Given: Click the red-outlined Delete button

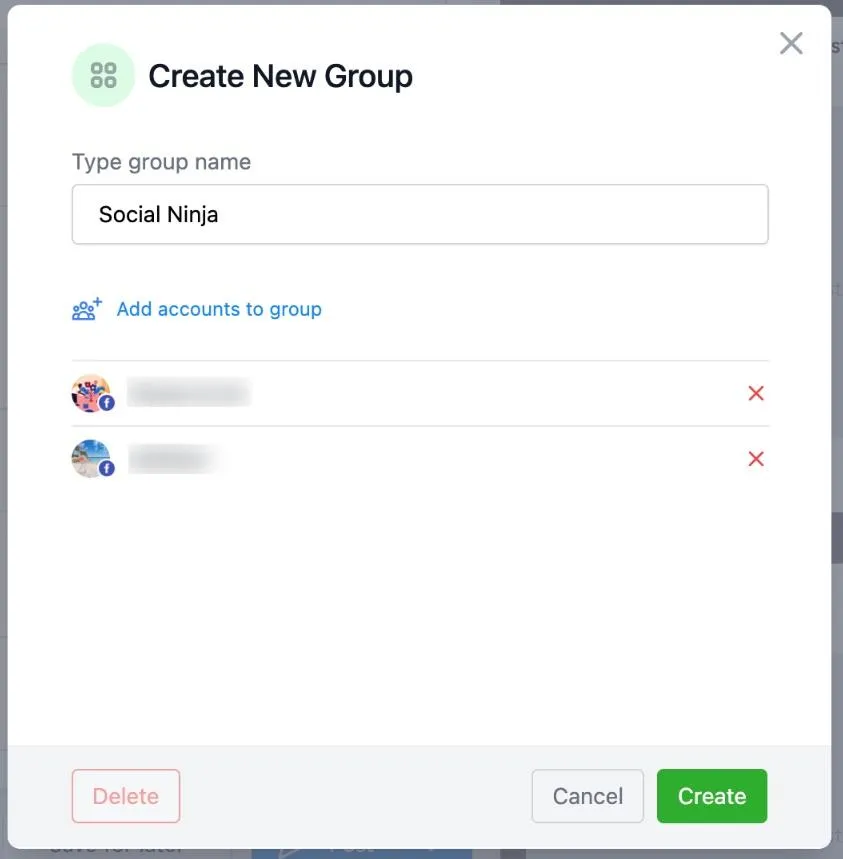Looking at the screenshot, I should [126, 796].
